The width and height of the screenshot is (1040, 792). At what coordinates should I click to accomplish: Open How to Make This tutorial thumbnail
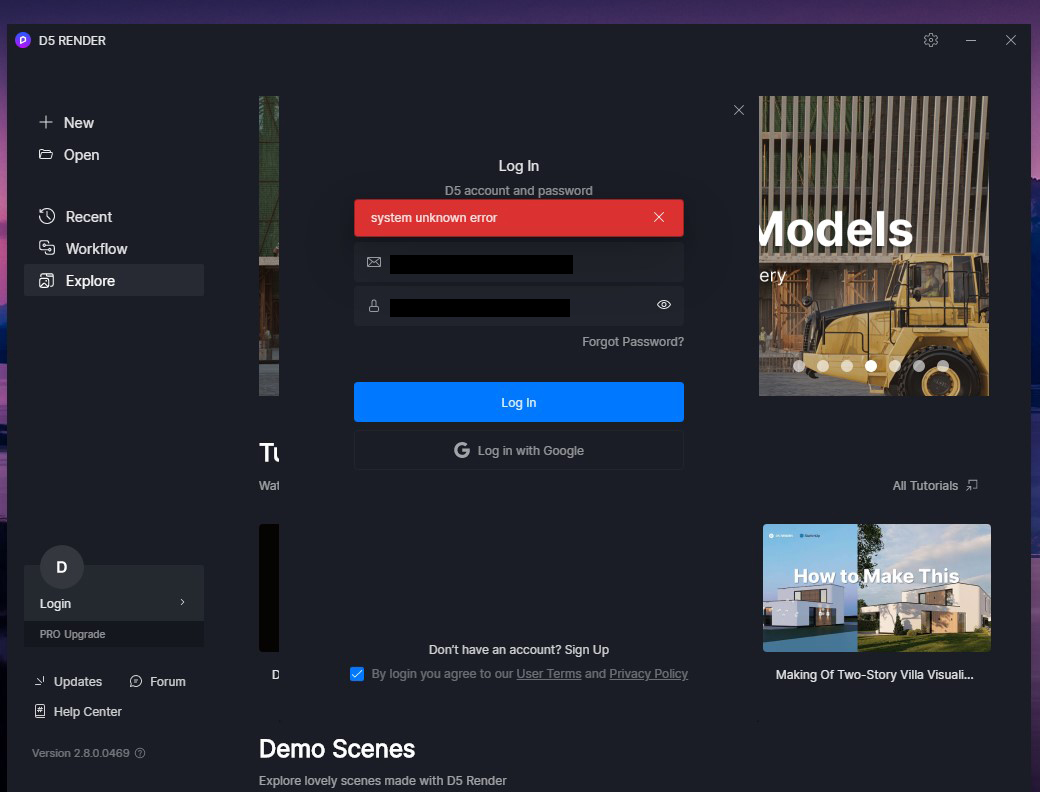tap(877, 588)
